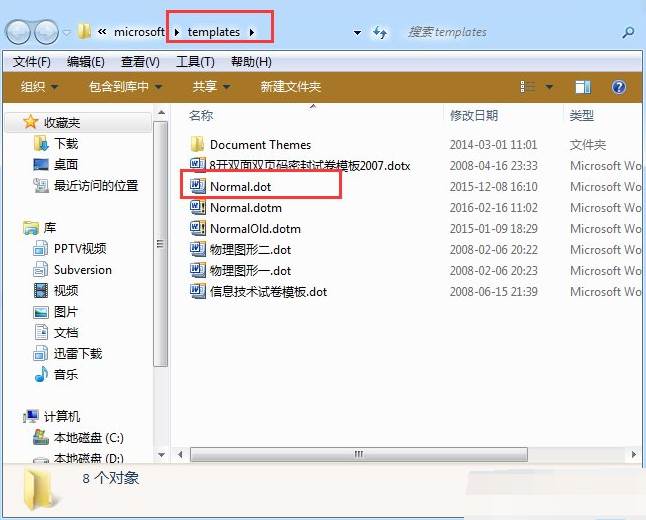The image size is (646, 520).
Task: Open the 共享 dropdown
Action: [211, 87]
